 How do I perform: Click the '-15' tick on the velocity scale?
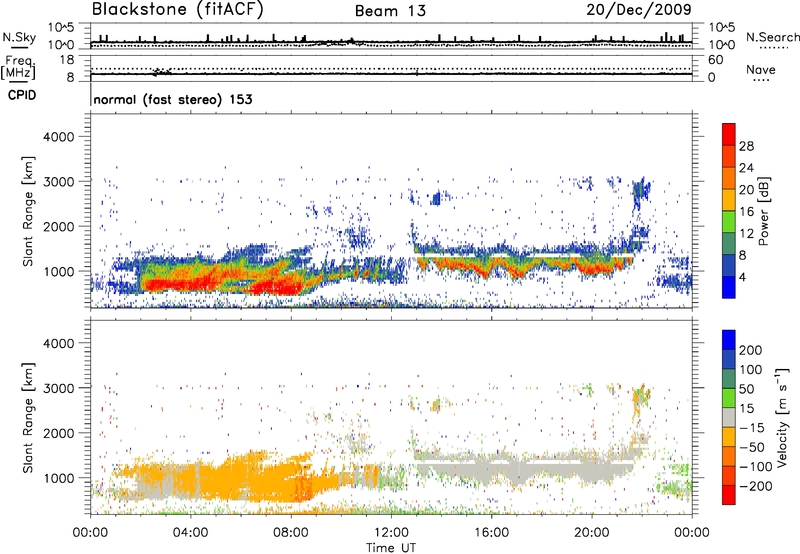tap(751, 427)
